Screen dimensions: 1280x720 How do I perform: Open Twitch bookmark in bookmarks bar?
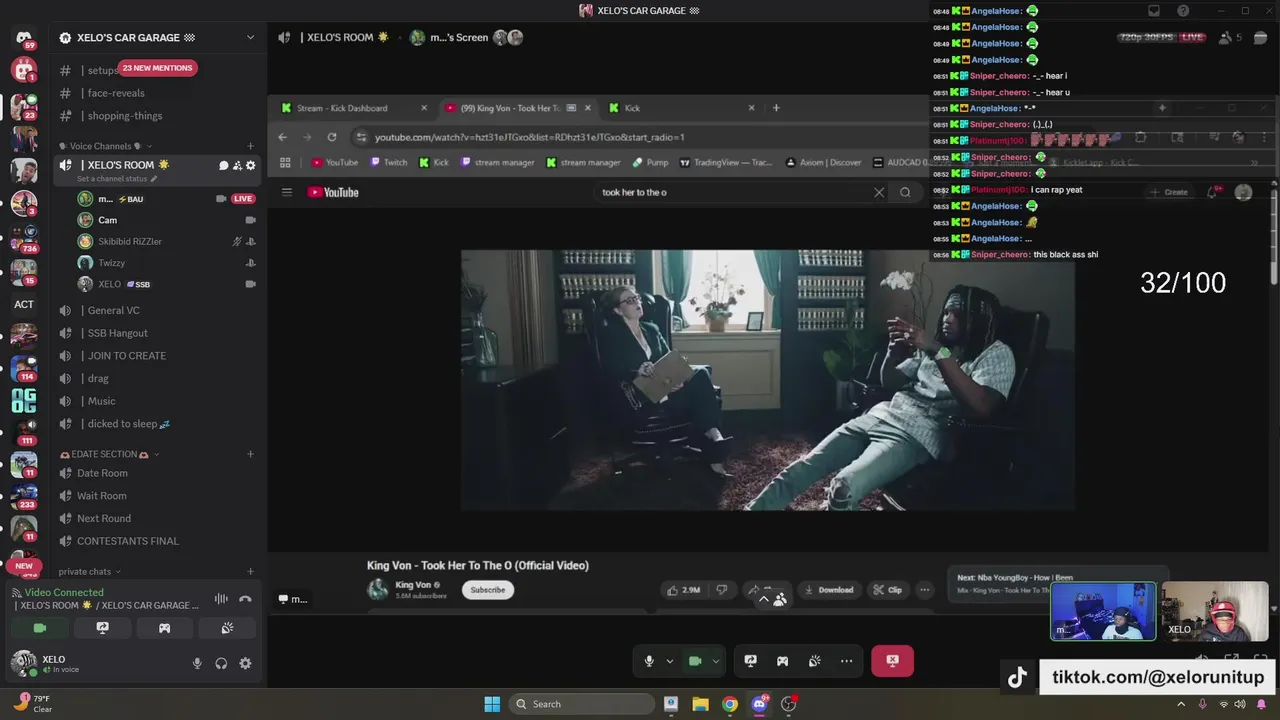click(388, 162)
